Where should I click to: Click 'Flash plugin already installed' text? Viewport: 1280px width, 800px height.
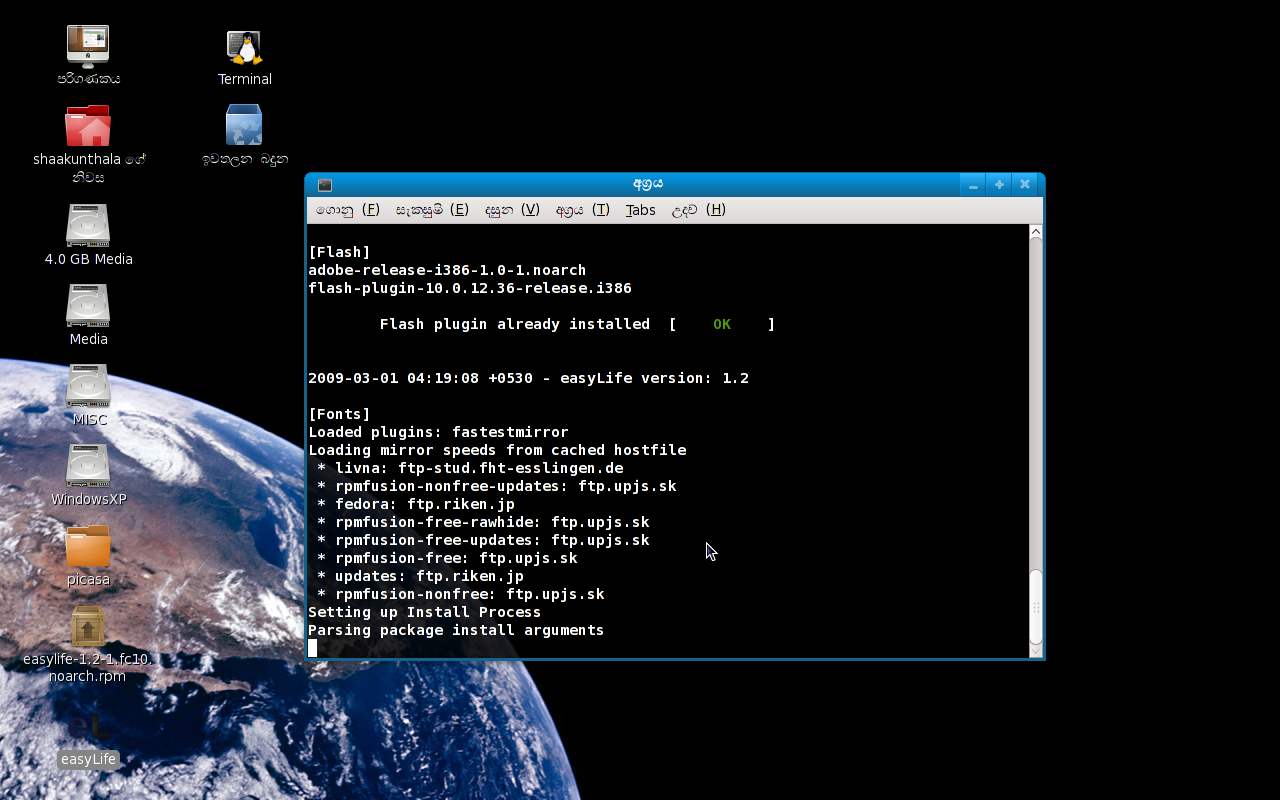[x=515, y=324]
